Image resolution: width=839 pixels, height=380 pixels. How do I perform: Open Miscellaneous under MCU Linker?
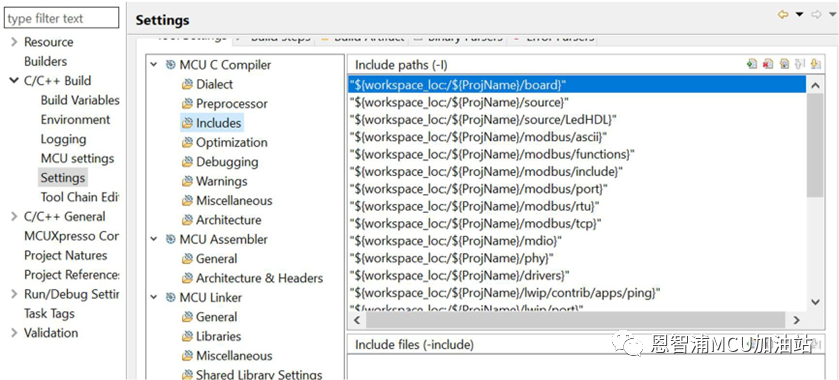[234, 356]
